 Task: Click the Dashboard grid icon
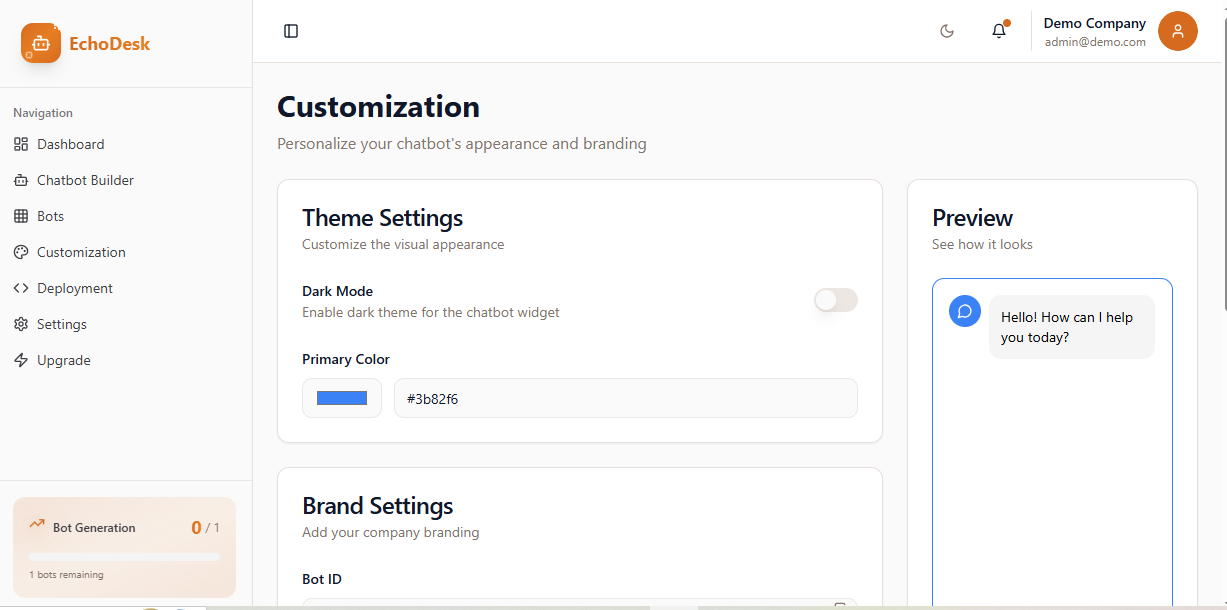tap(21, 144)
